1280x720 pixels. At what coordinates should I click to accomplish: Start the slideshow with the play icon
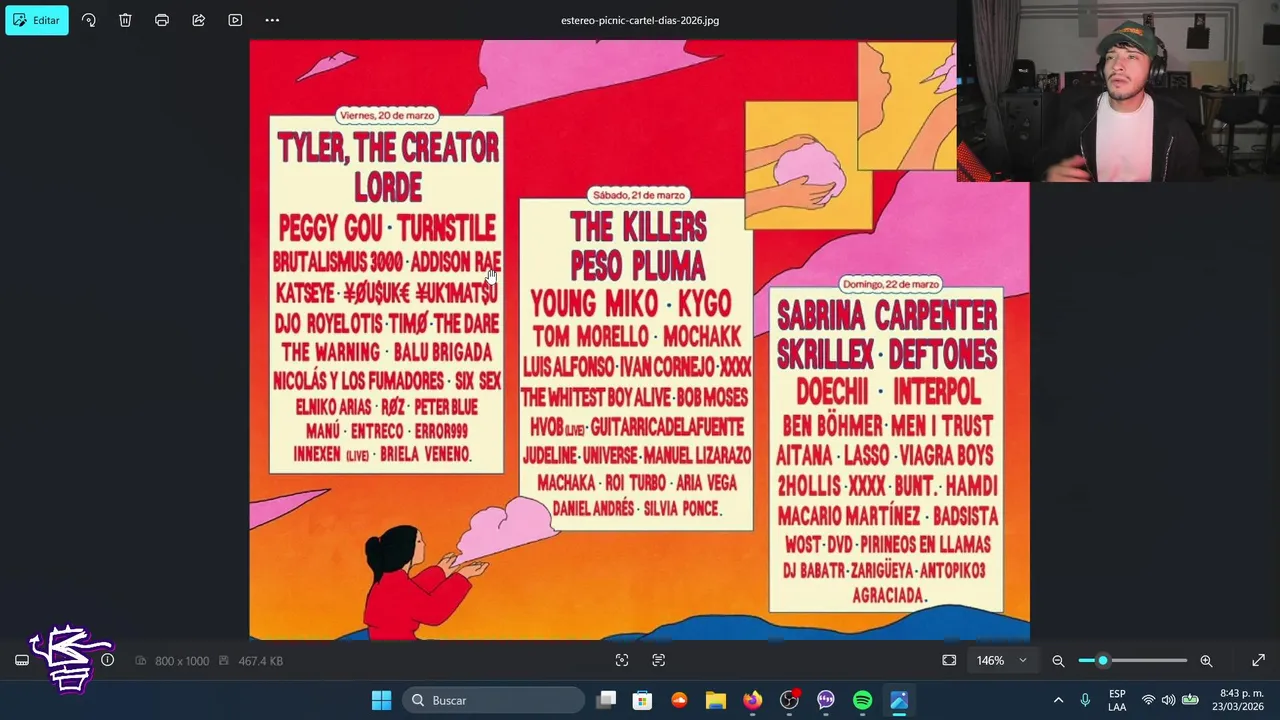click(x=235, y=20)
